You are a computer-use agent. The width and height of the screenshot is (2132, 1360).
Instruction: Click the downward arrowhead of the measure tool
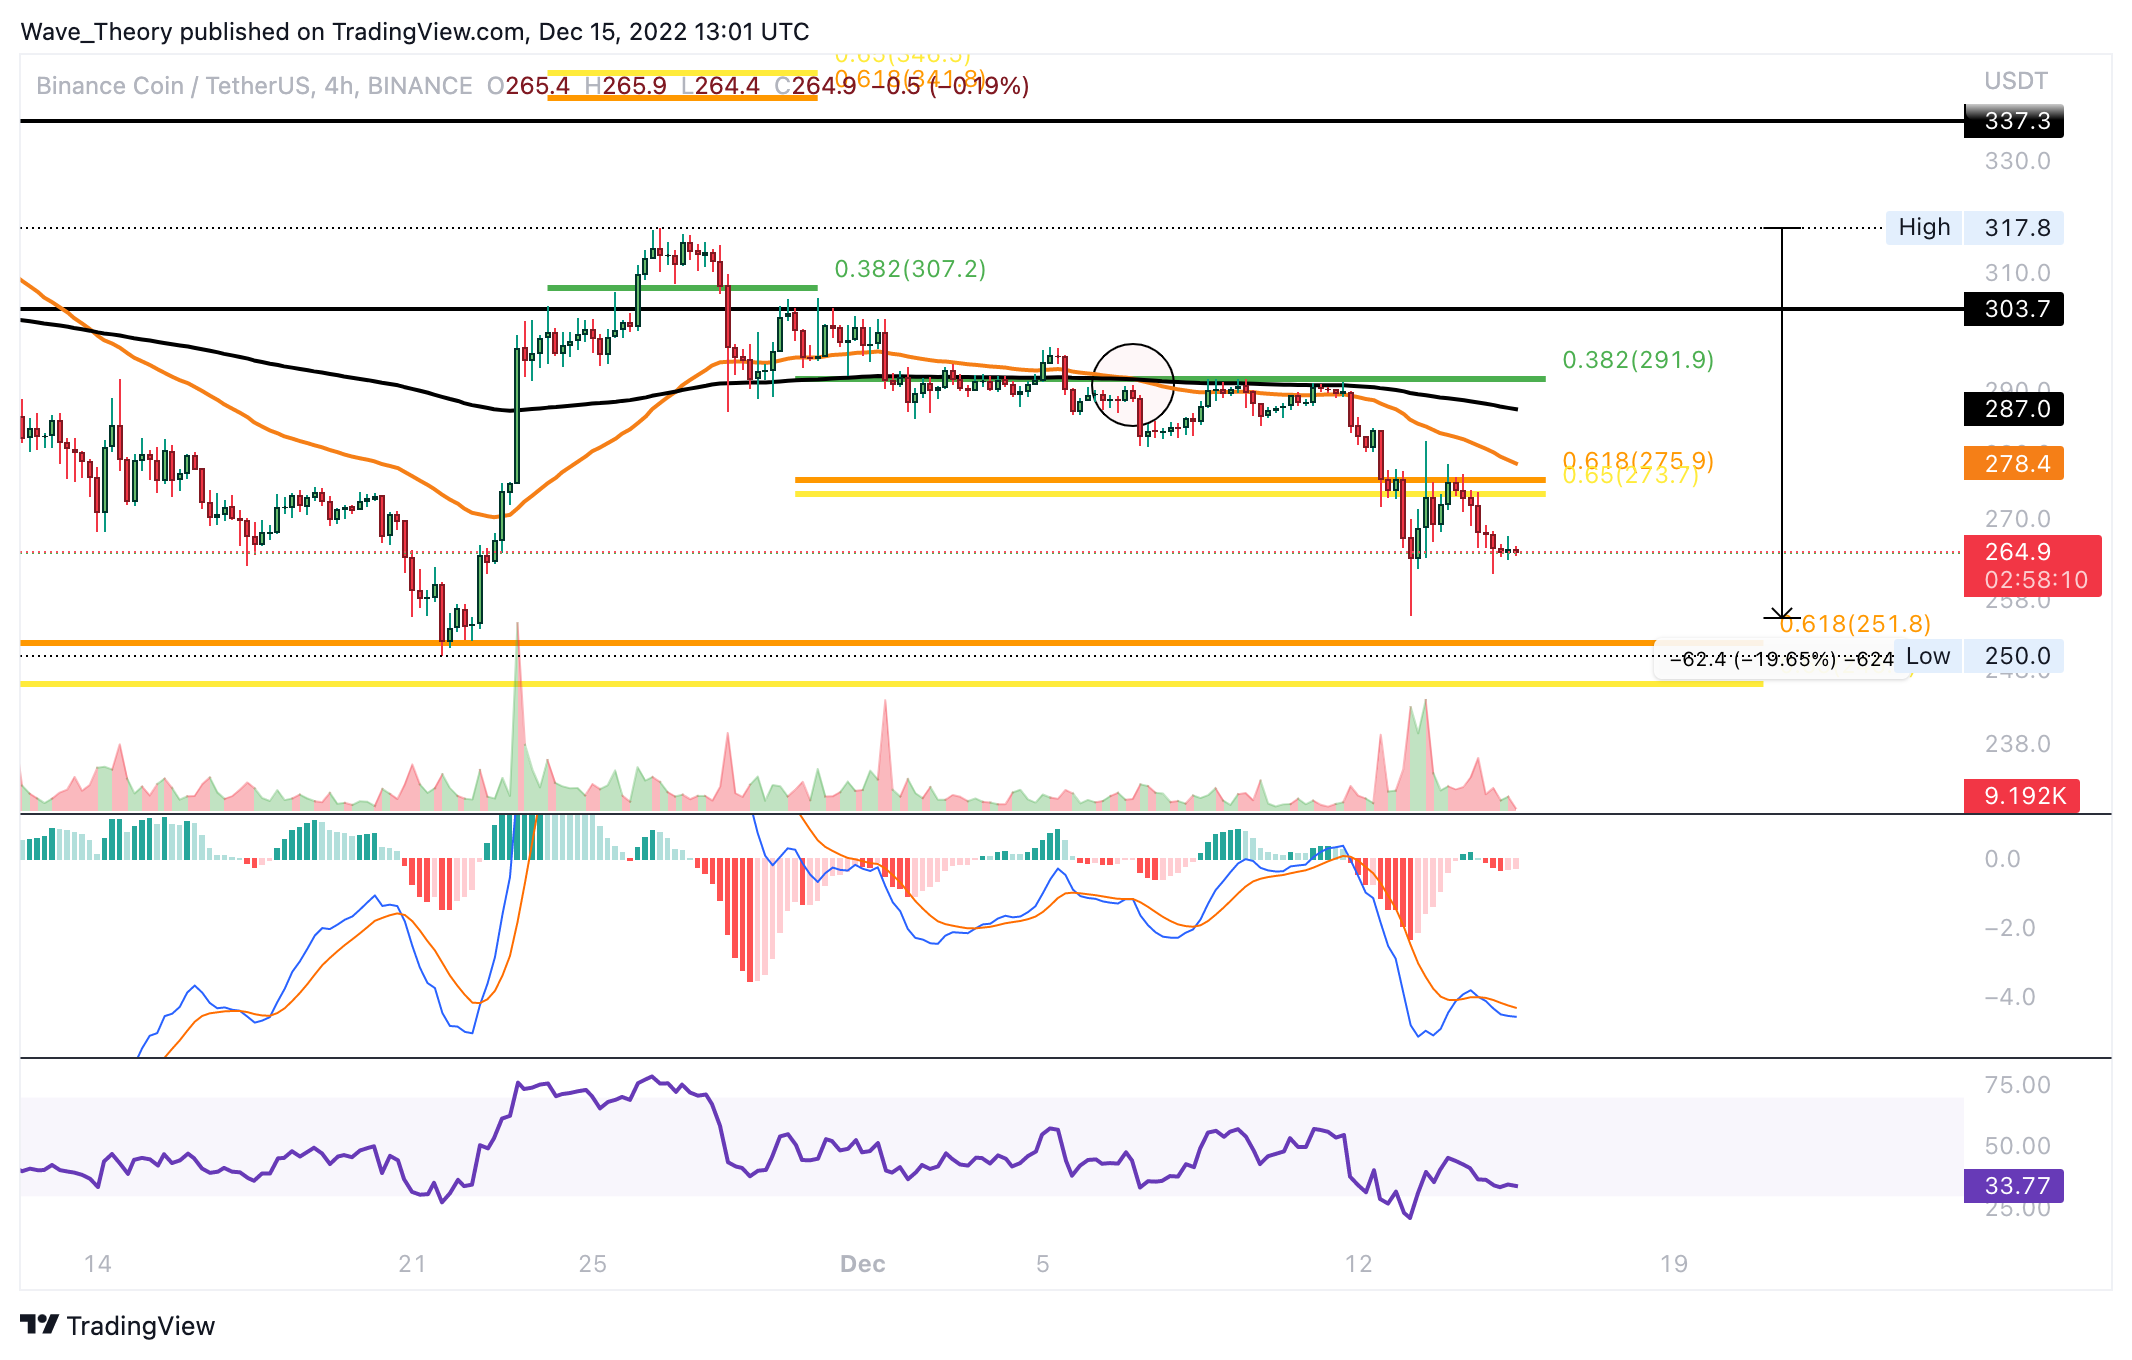pyautogui.click(x=1781, y=614)
